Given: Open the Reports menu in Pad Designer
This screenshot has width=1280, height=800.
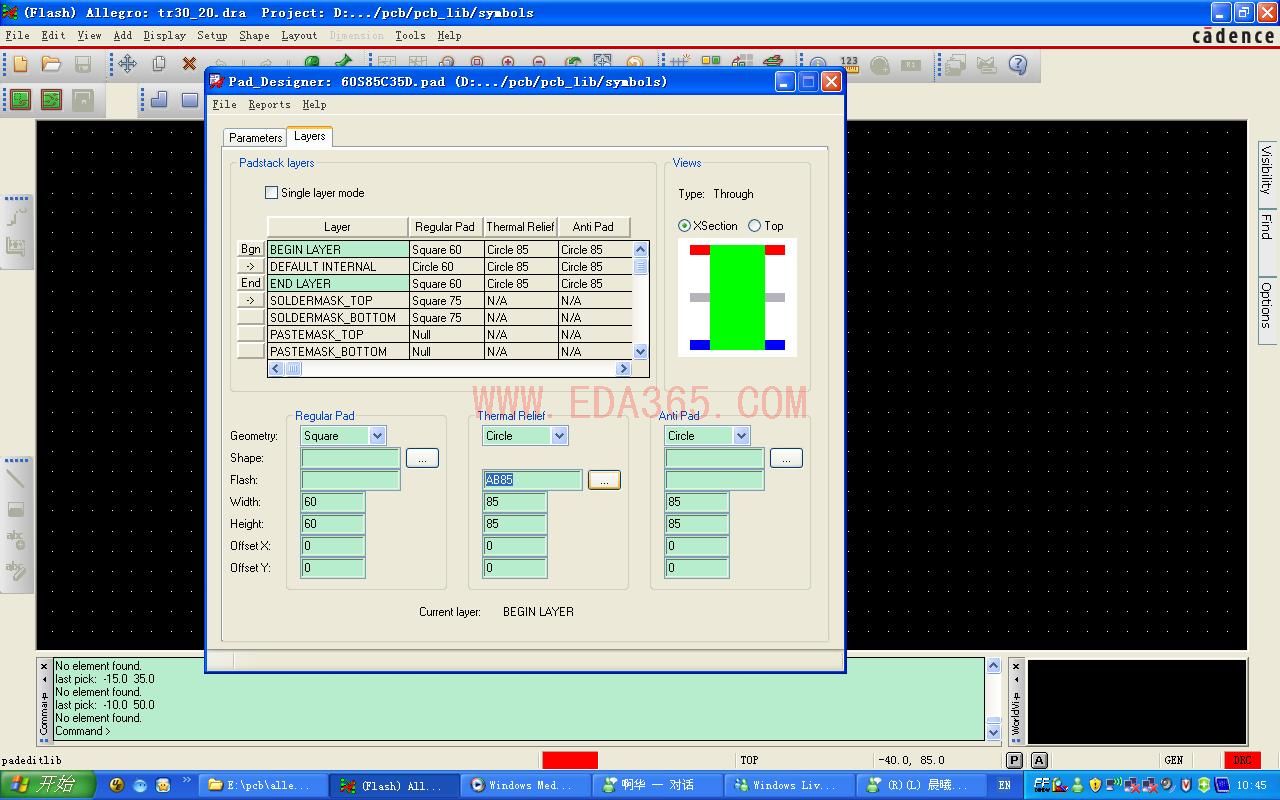Looking at the screenshot, I should pos(269,105).
